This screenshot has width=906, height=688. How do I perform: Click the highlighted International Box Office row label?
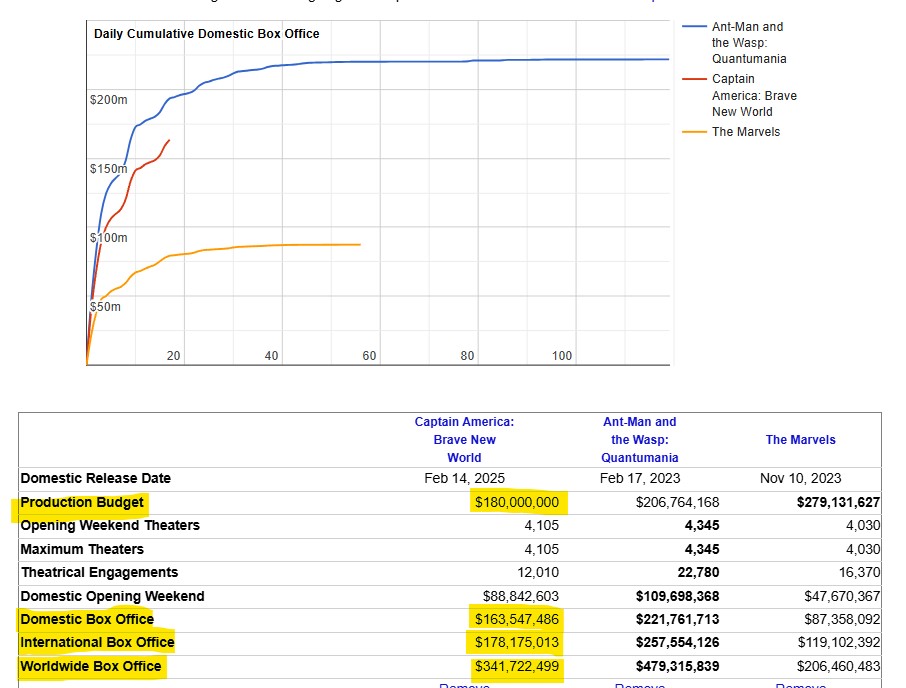[97, 642]
